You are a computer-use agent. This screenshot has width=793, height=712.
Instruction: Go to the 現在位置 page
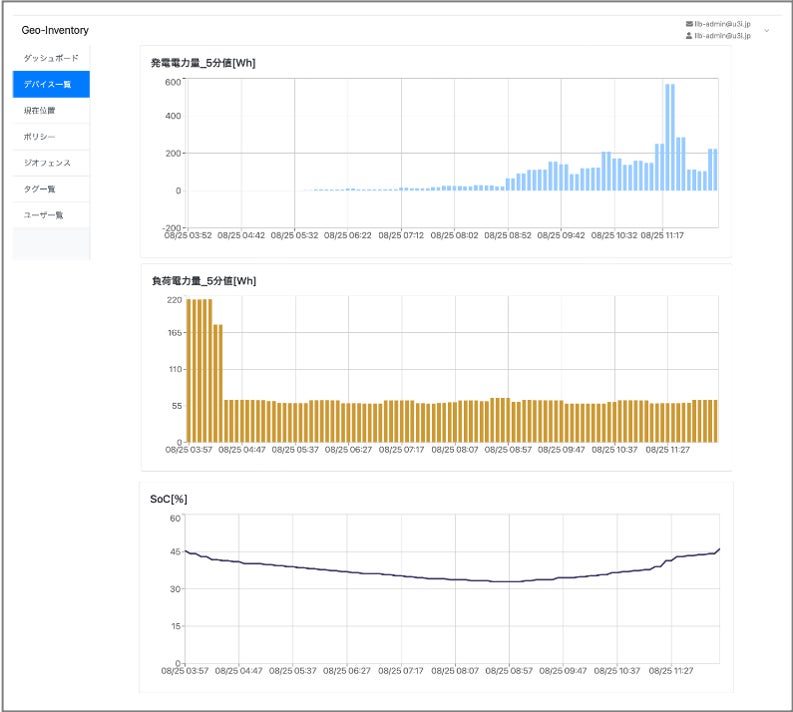pos(51,110)
